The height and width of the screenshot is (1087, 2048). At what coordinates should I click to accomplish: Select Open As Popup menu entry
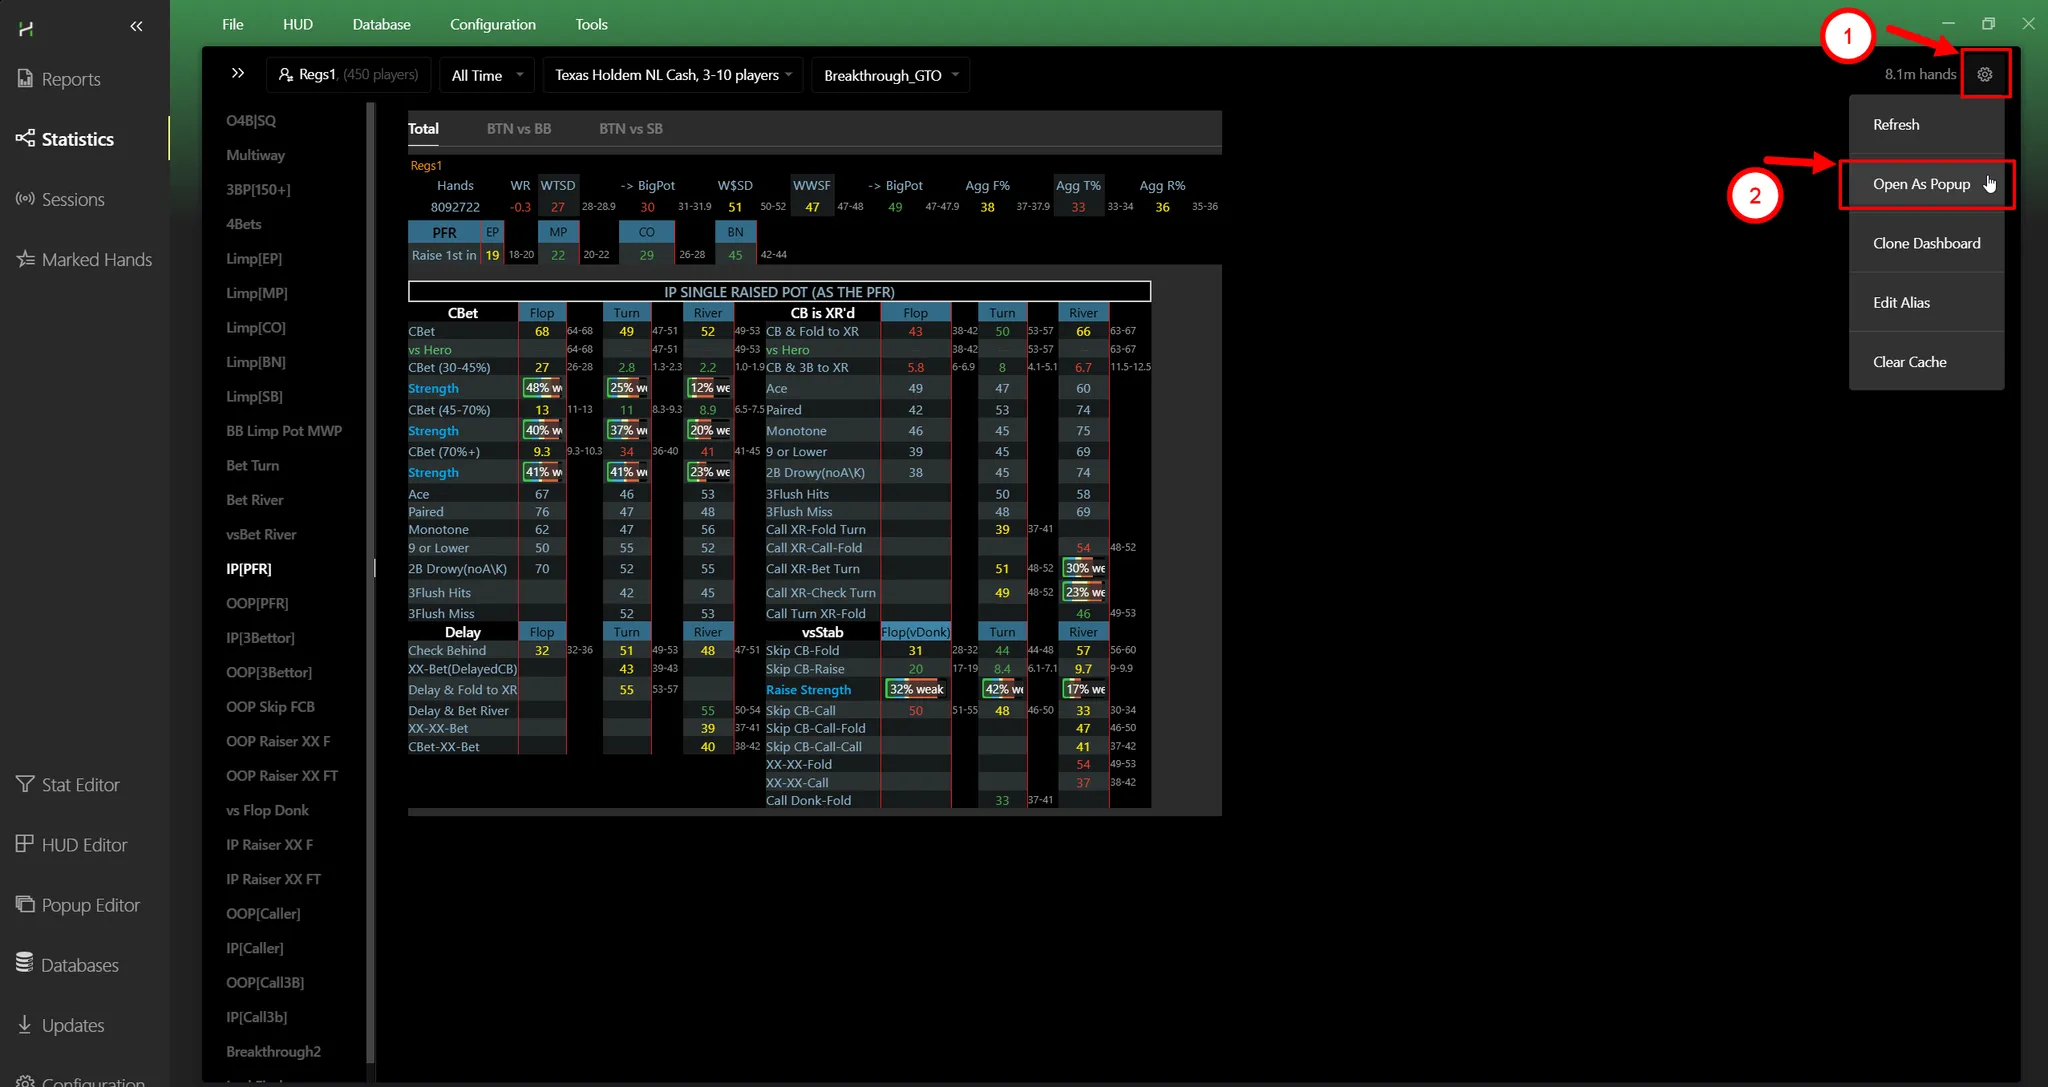1921,184
